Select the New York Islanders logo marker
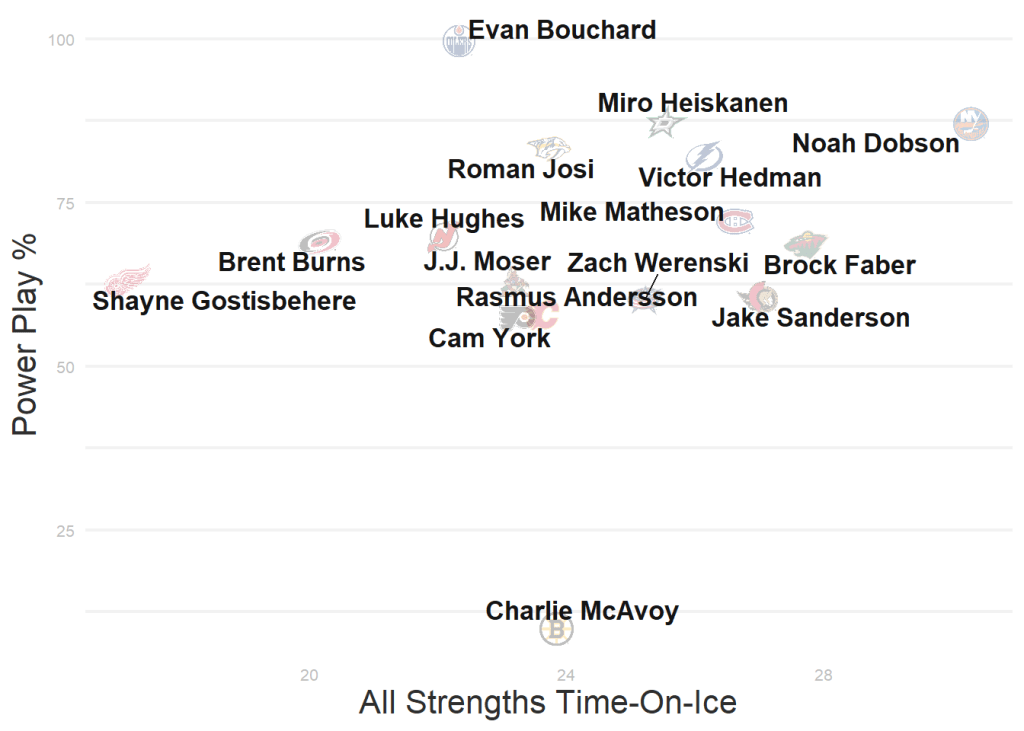The image size is (1024, 731). (x=971, y=124)
